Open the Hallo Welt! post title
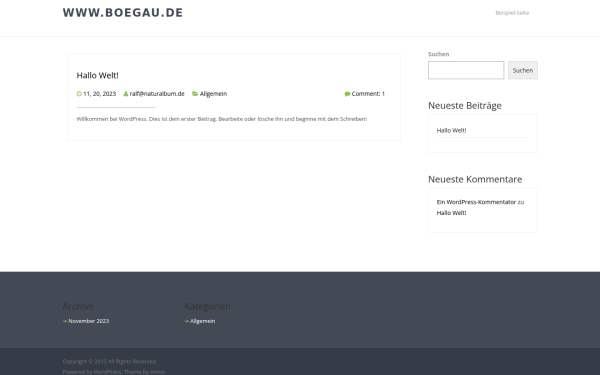Image resolution: width=600 pixels, height=375 pixels. [98, 75]
